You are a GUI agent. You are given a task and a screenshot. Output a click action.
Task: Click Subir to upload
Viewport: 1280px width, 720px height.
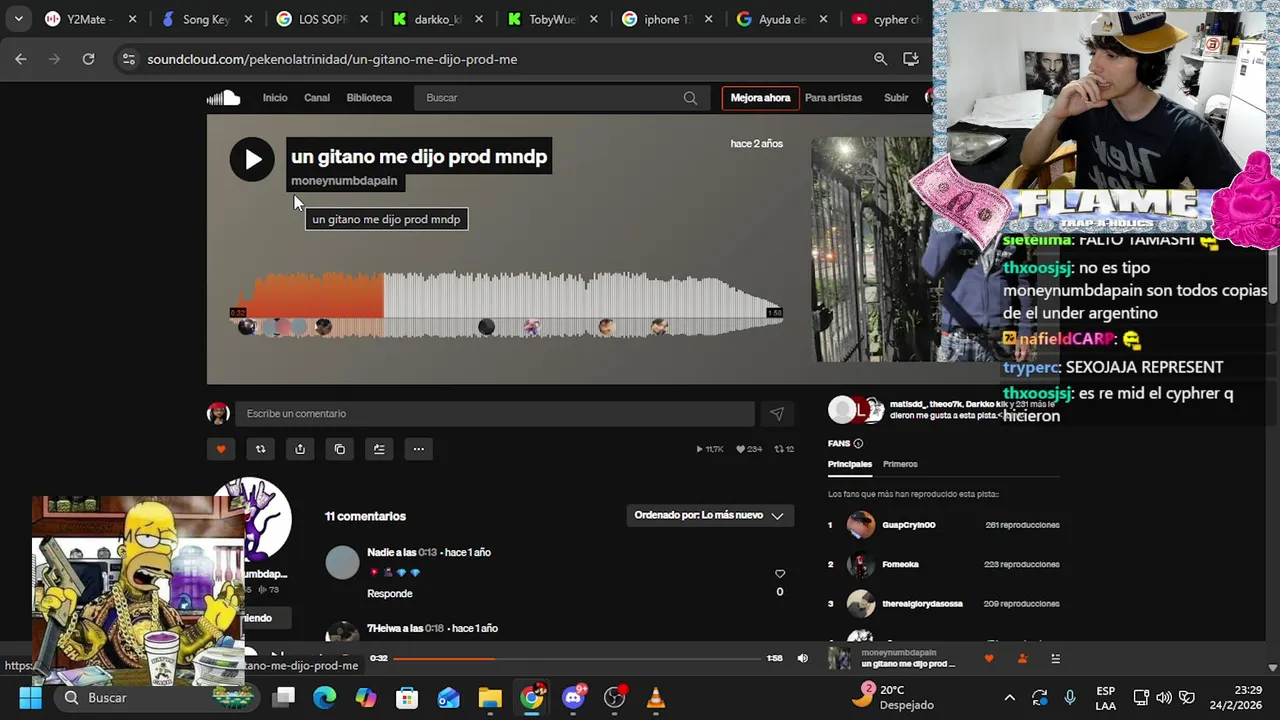[x=896, y=98]
